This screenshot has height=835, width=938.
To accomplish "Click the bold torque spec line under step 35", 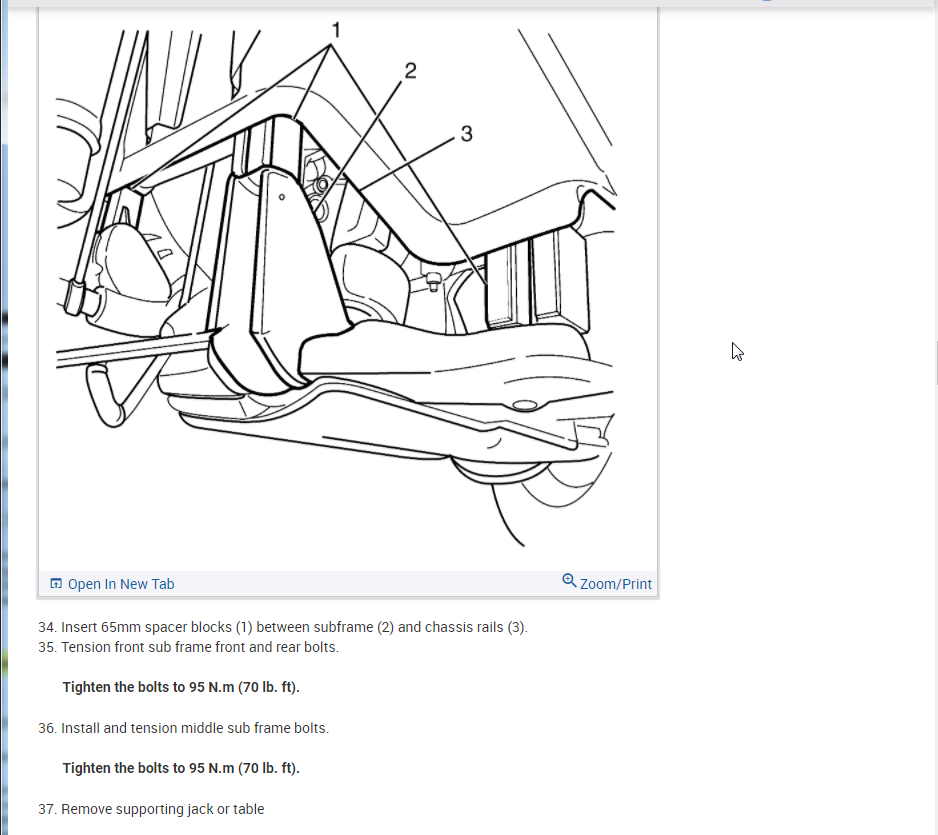I will 181,687.
